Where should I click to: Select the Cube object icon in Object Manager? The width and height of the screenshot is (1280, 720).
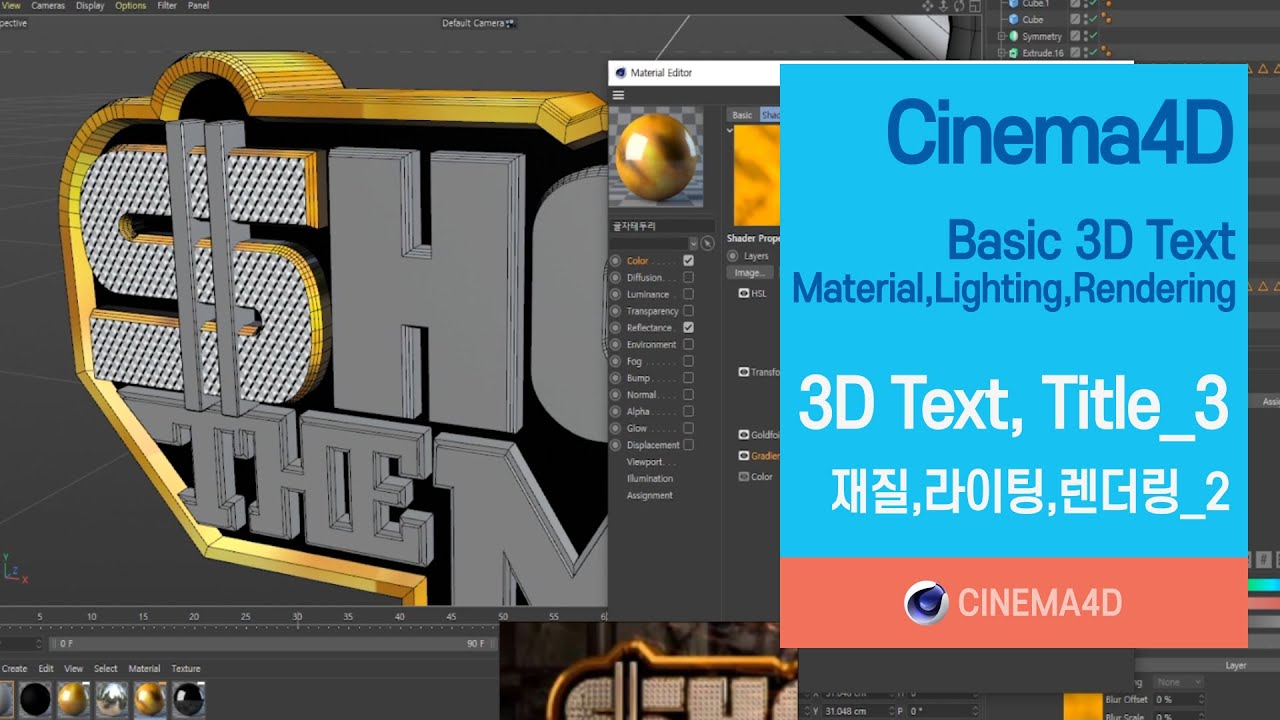tap(1013, 19)
